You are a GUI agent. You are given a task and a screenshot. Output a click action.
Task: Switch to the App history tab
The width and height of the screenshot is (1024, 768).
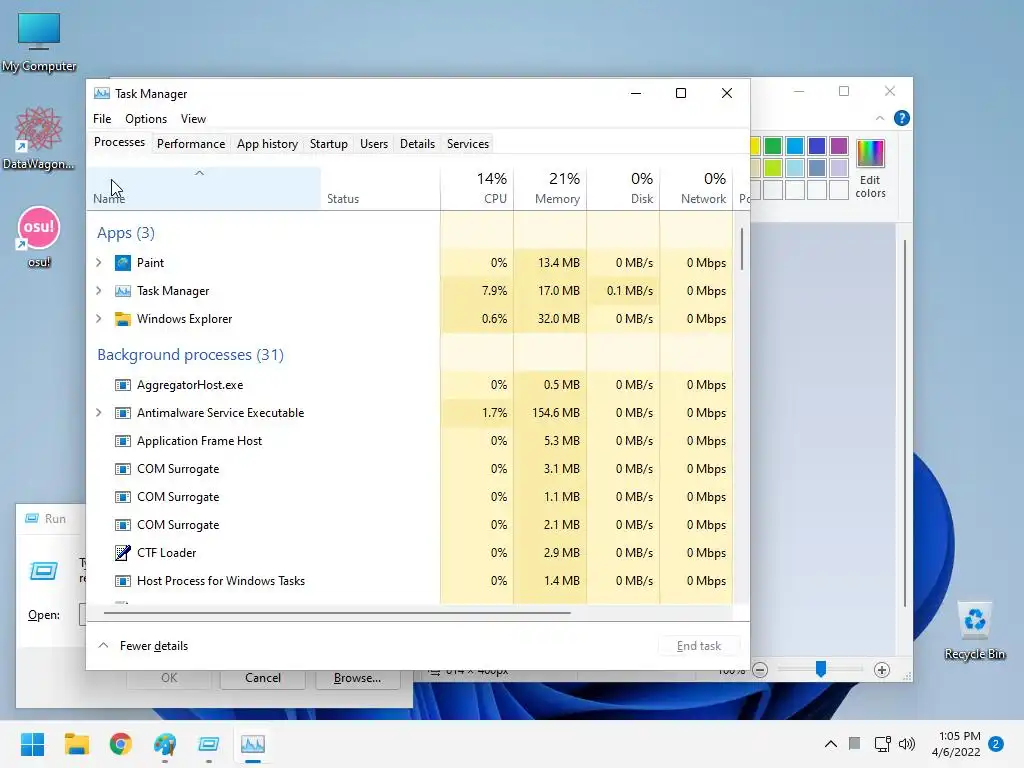point(267,144)
